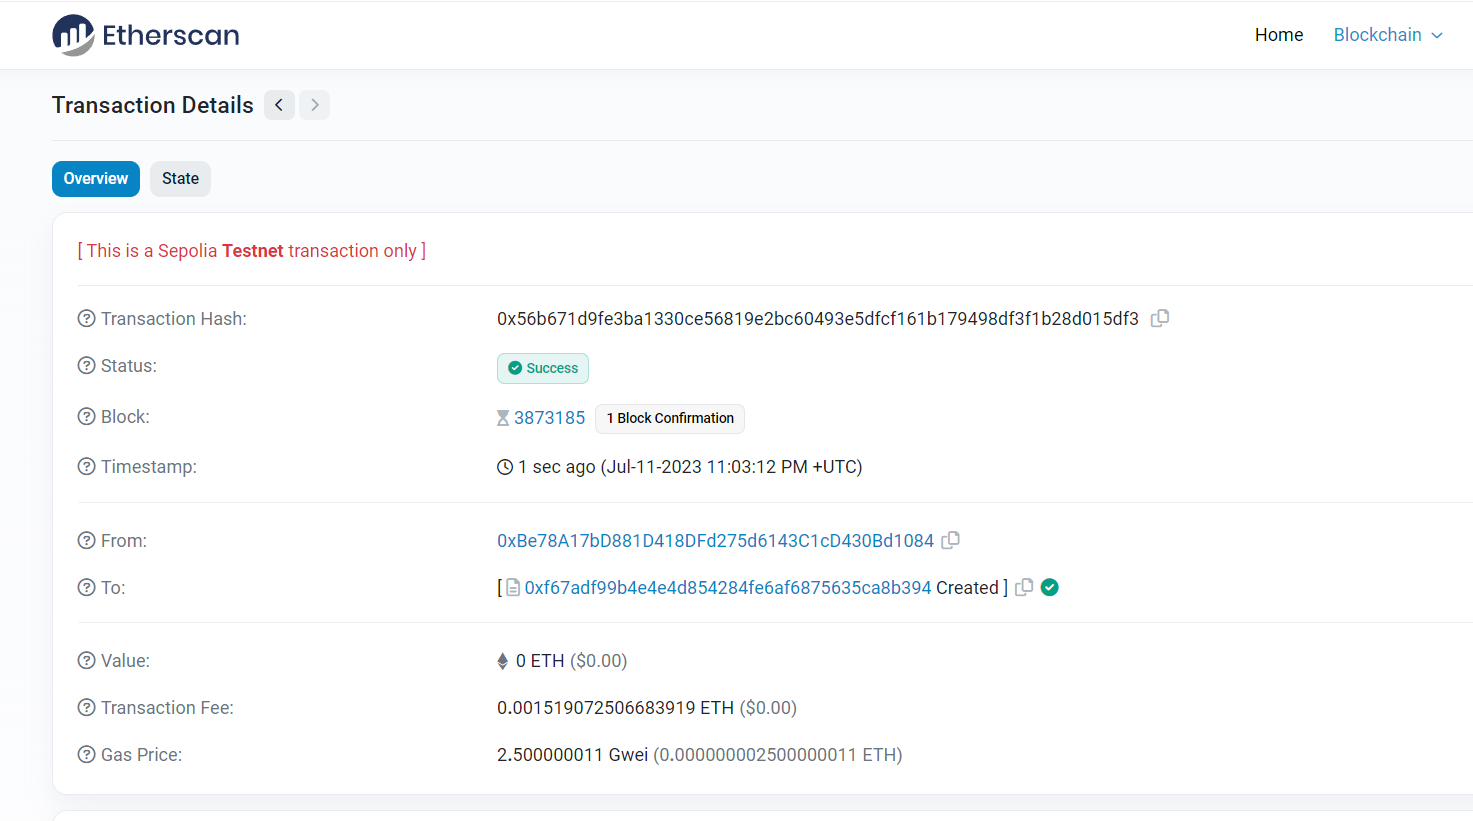
Task: Open sender address 0xBe78A17b link
Action: point(715,541)
